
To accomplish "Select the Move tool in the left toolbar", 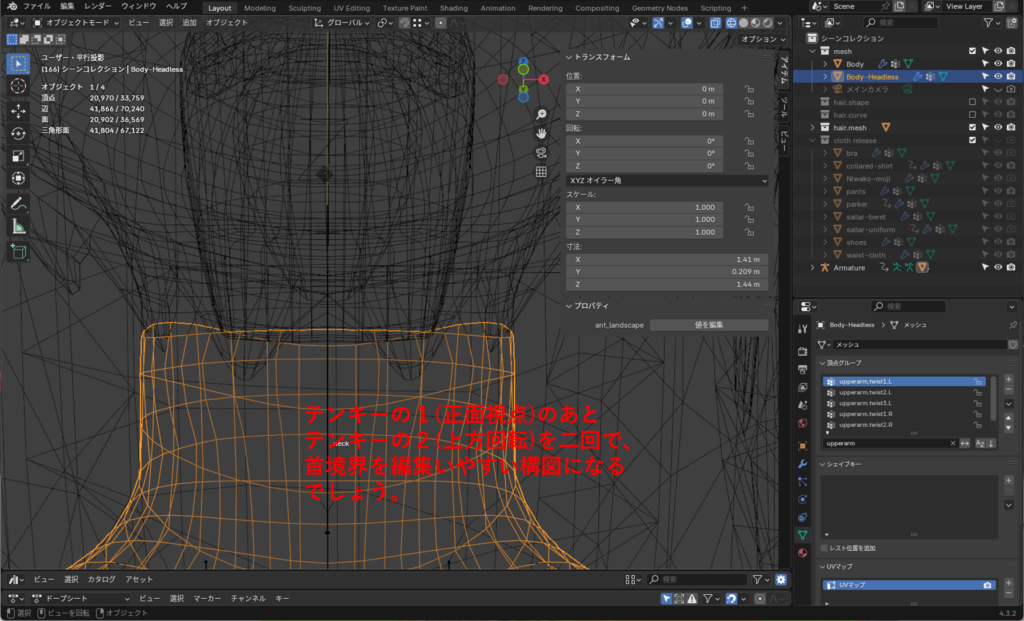I will 18,110.
